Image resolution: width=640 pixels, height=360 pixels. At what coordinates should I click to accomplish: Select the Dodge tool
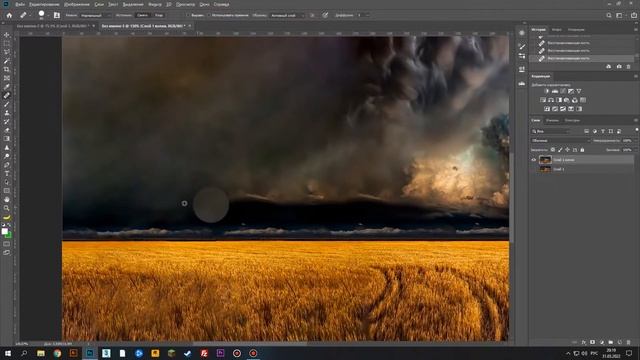click(7, 156)
